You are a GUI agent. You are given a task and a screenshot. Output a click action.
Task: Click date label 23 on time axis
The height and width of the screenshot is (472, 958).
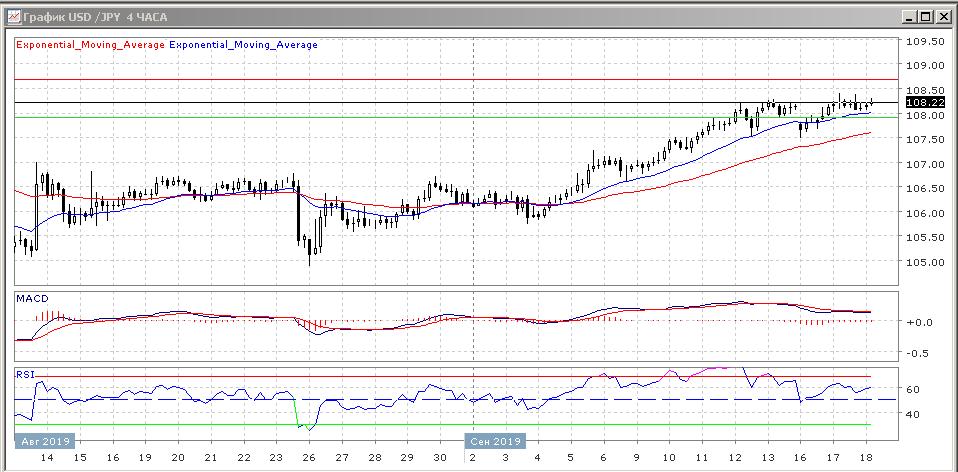[276, 457]
